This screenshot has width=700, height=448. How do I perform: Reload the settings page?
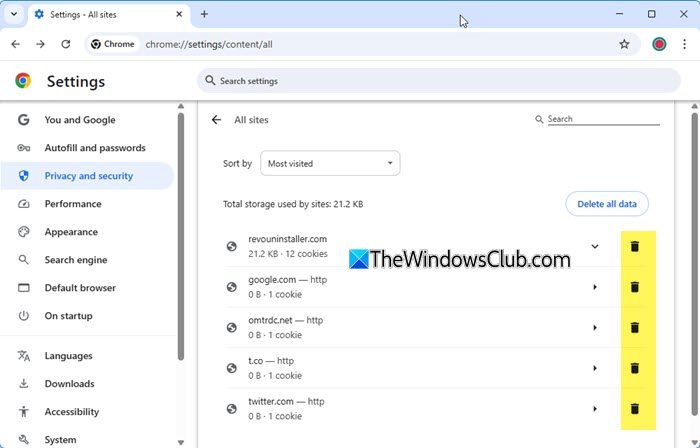tap(66, 44)
